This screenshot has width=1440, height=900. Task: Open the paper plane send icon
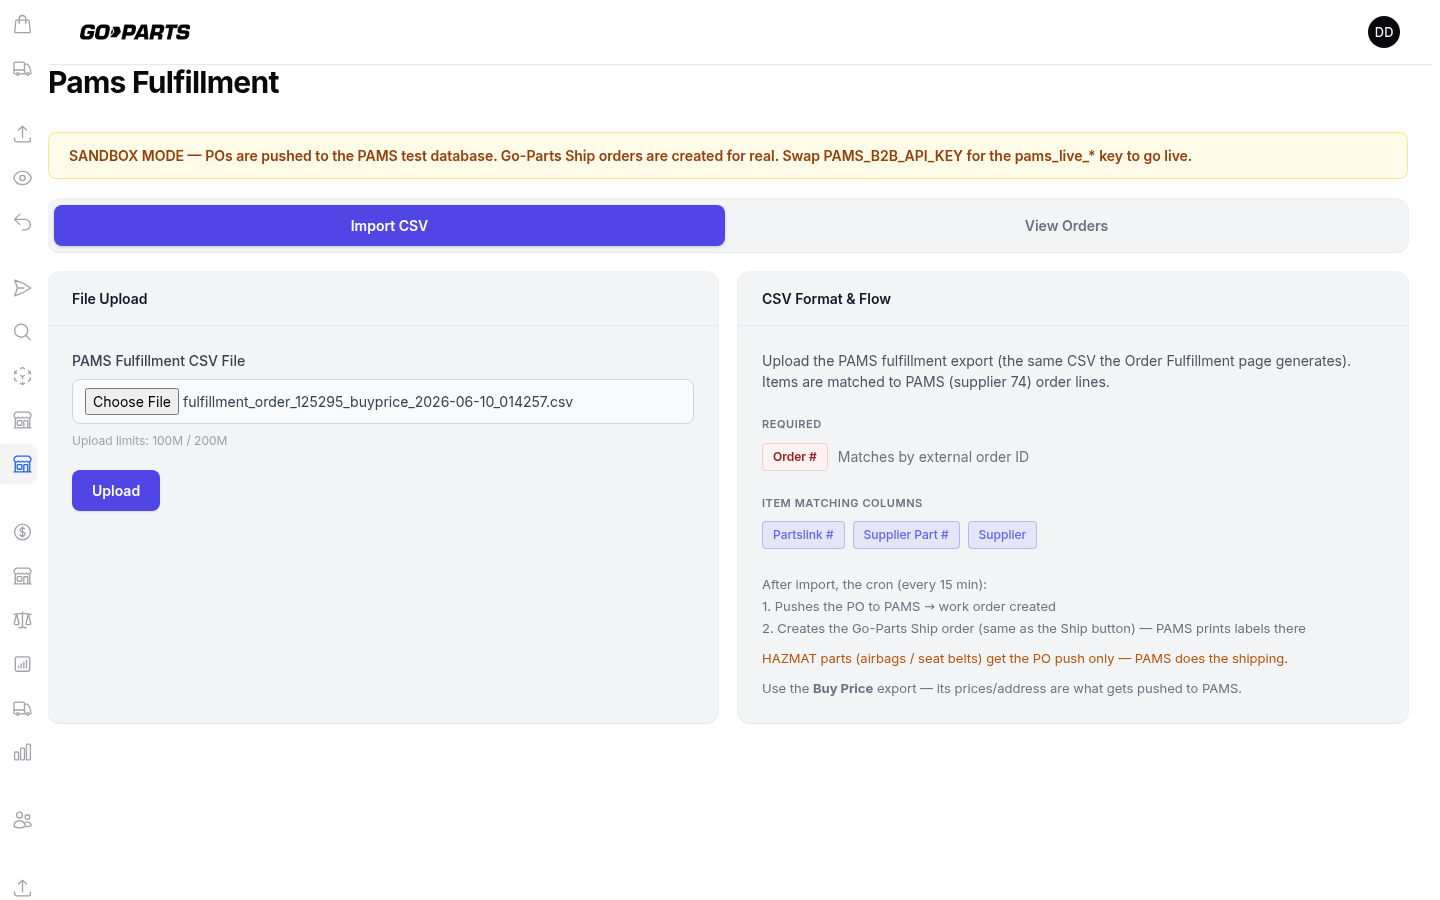click(x=22, y=288)
